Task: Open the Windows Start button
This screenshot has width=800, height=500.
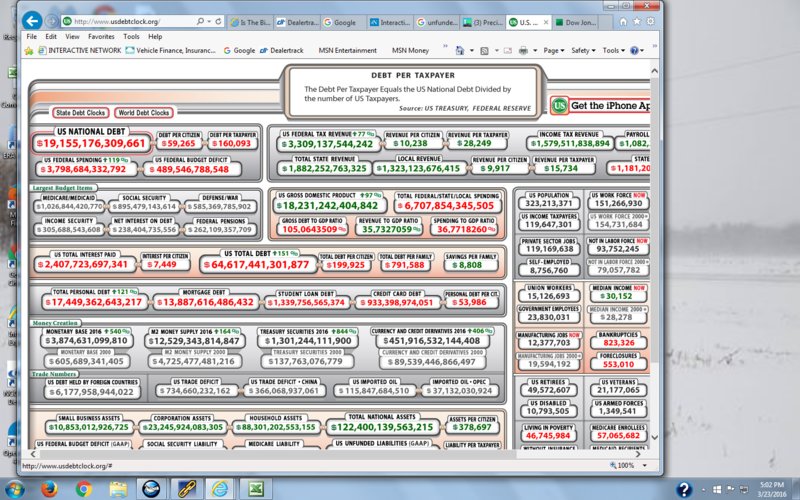Action: point(15,489)
